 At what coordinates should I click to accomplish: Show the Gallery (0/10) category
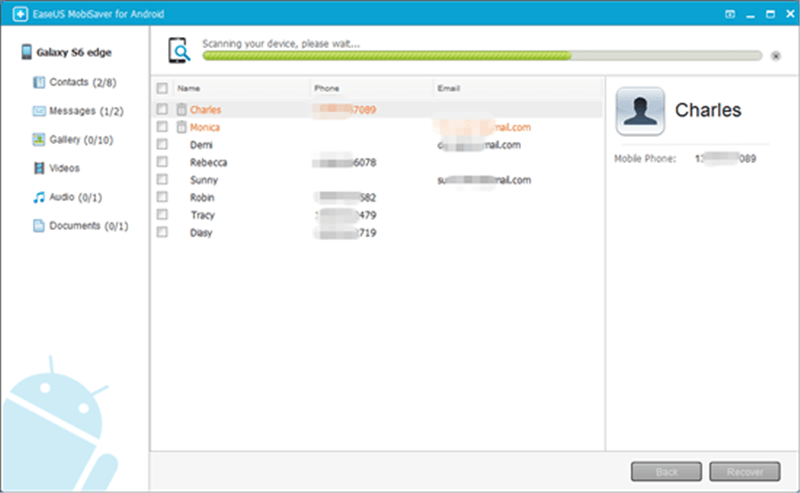coord(81,139)
